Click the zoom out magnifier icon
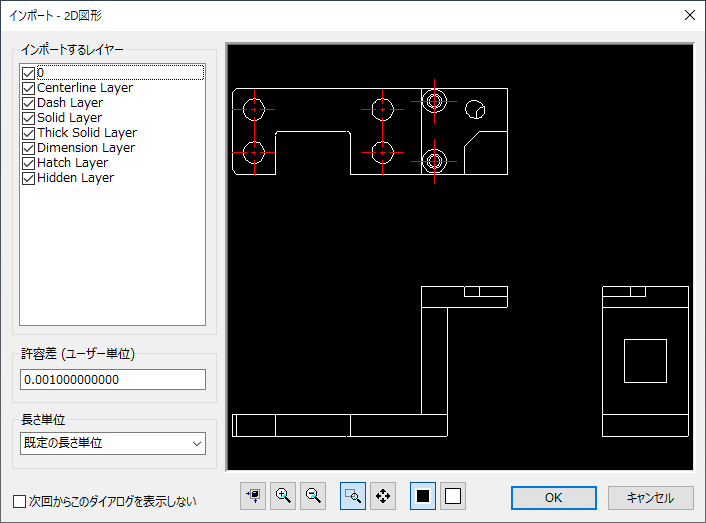The width and height of the screenshot is (706, 523). pyautogui.click(x=313, y=496)
